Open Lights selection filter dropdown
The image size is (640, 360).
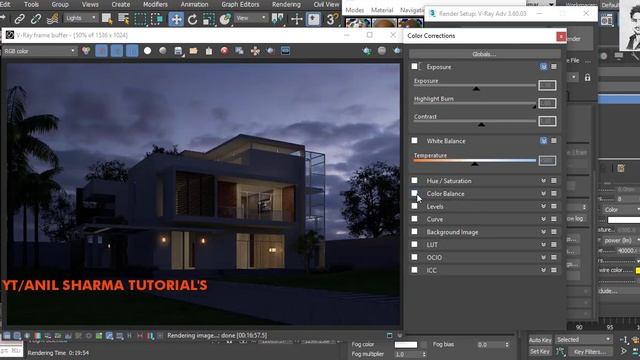click(81, 18)
